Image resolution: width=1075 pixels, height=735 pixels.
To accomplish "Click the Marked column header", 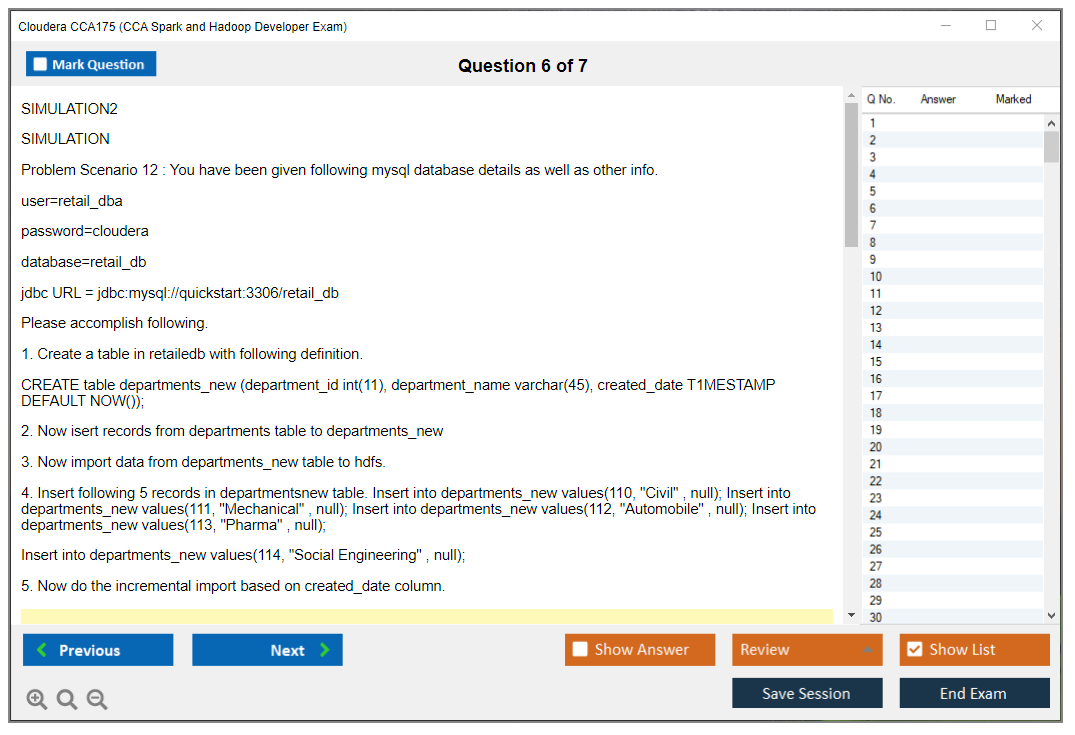I will (x=1013, y=99).
